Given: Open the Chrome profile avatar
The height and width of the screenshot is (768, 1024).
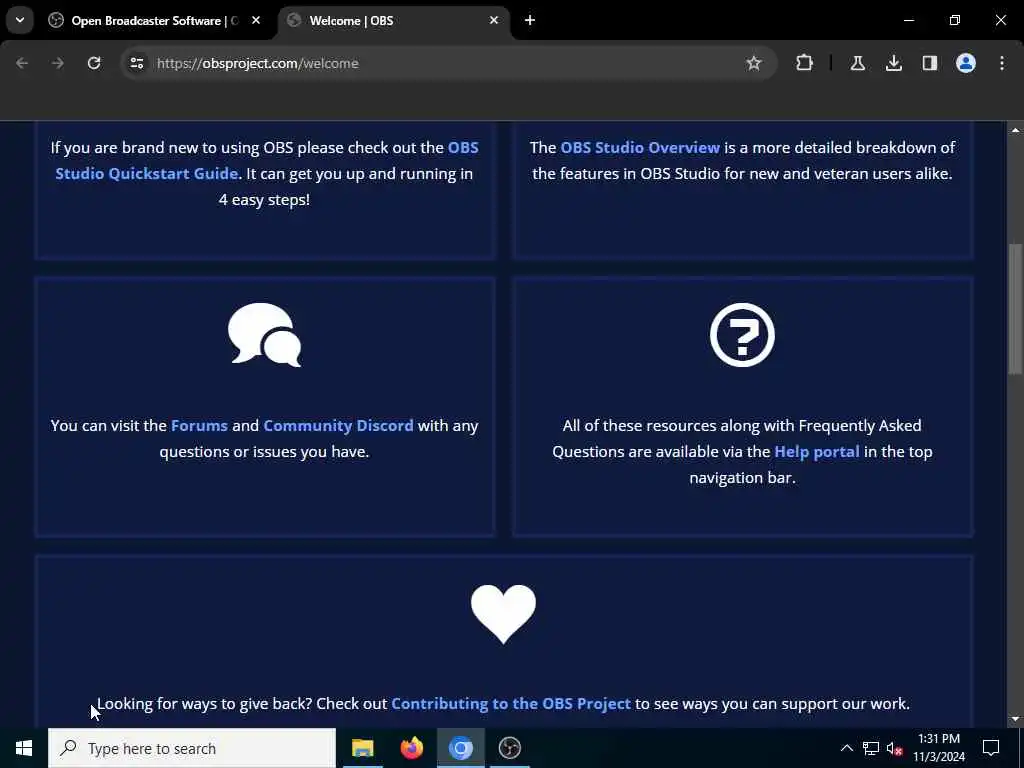Looking at the screenshot, I should (965, 63).
